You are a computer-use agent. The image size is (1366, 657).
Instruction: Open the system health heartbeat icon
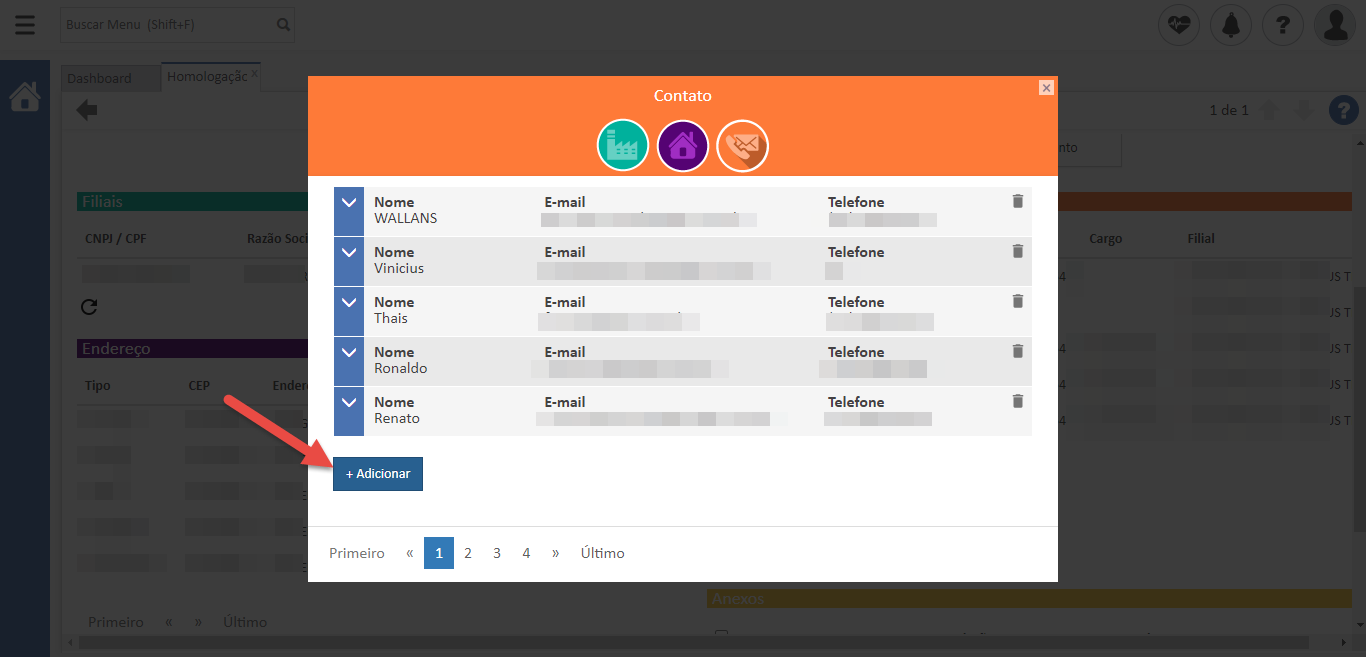tap(1178, 25)
